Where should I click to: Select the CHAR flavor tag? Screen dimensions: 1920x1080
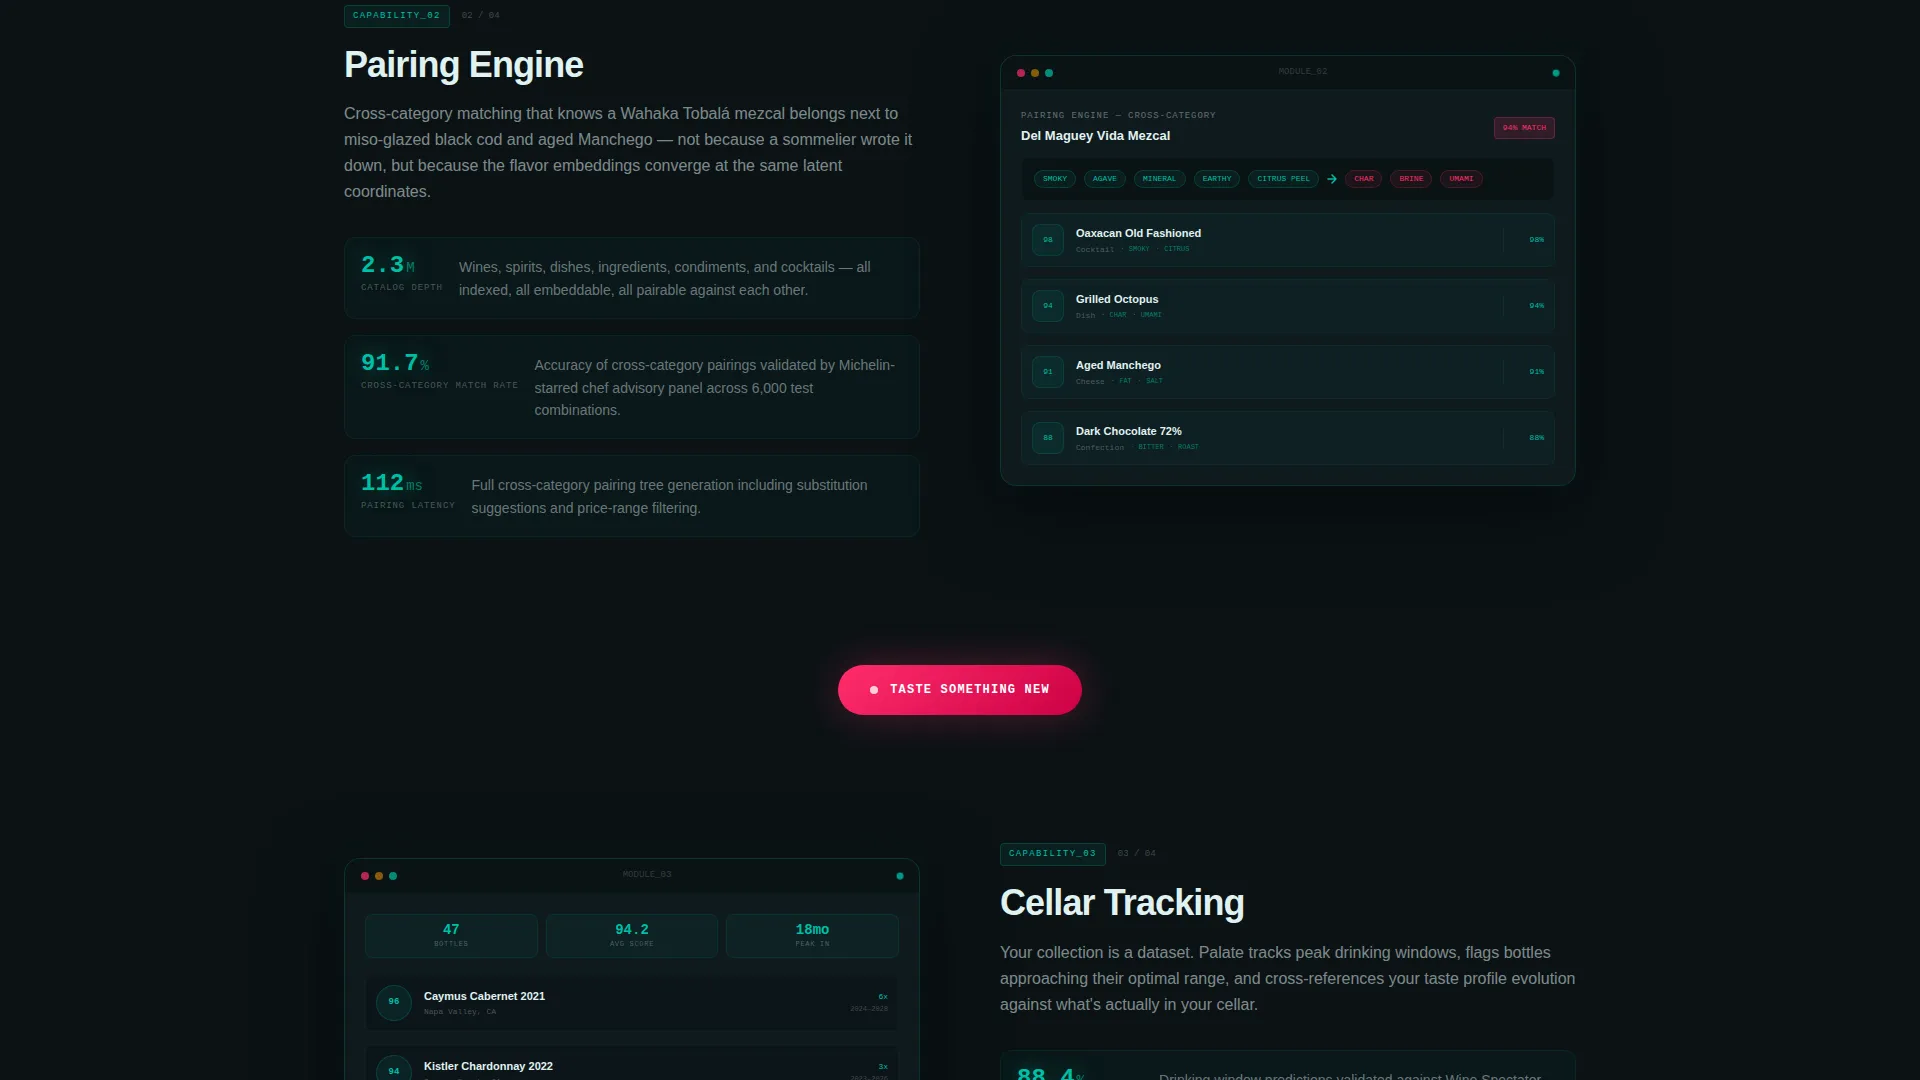[1364, 179]
